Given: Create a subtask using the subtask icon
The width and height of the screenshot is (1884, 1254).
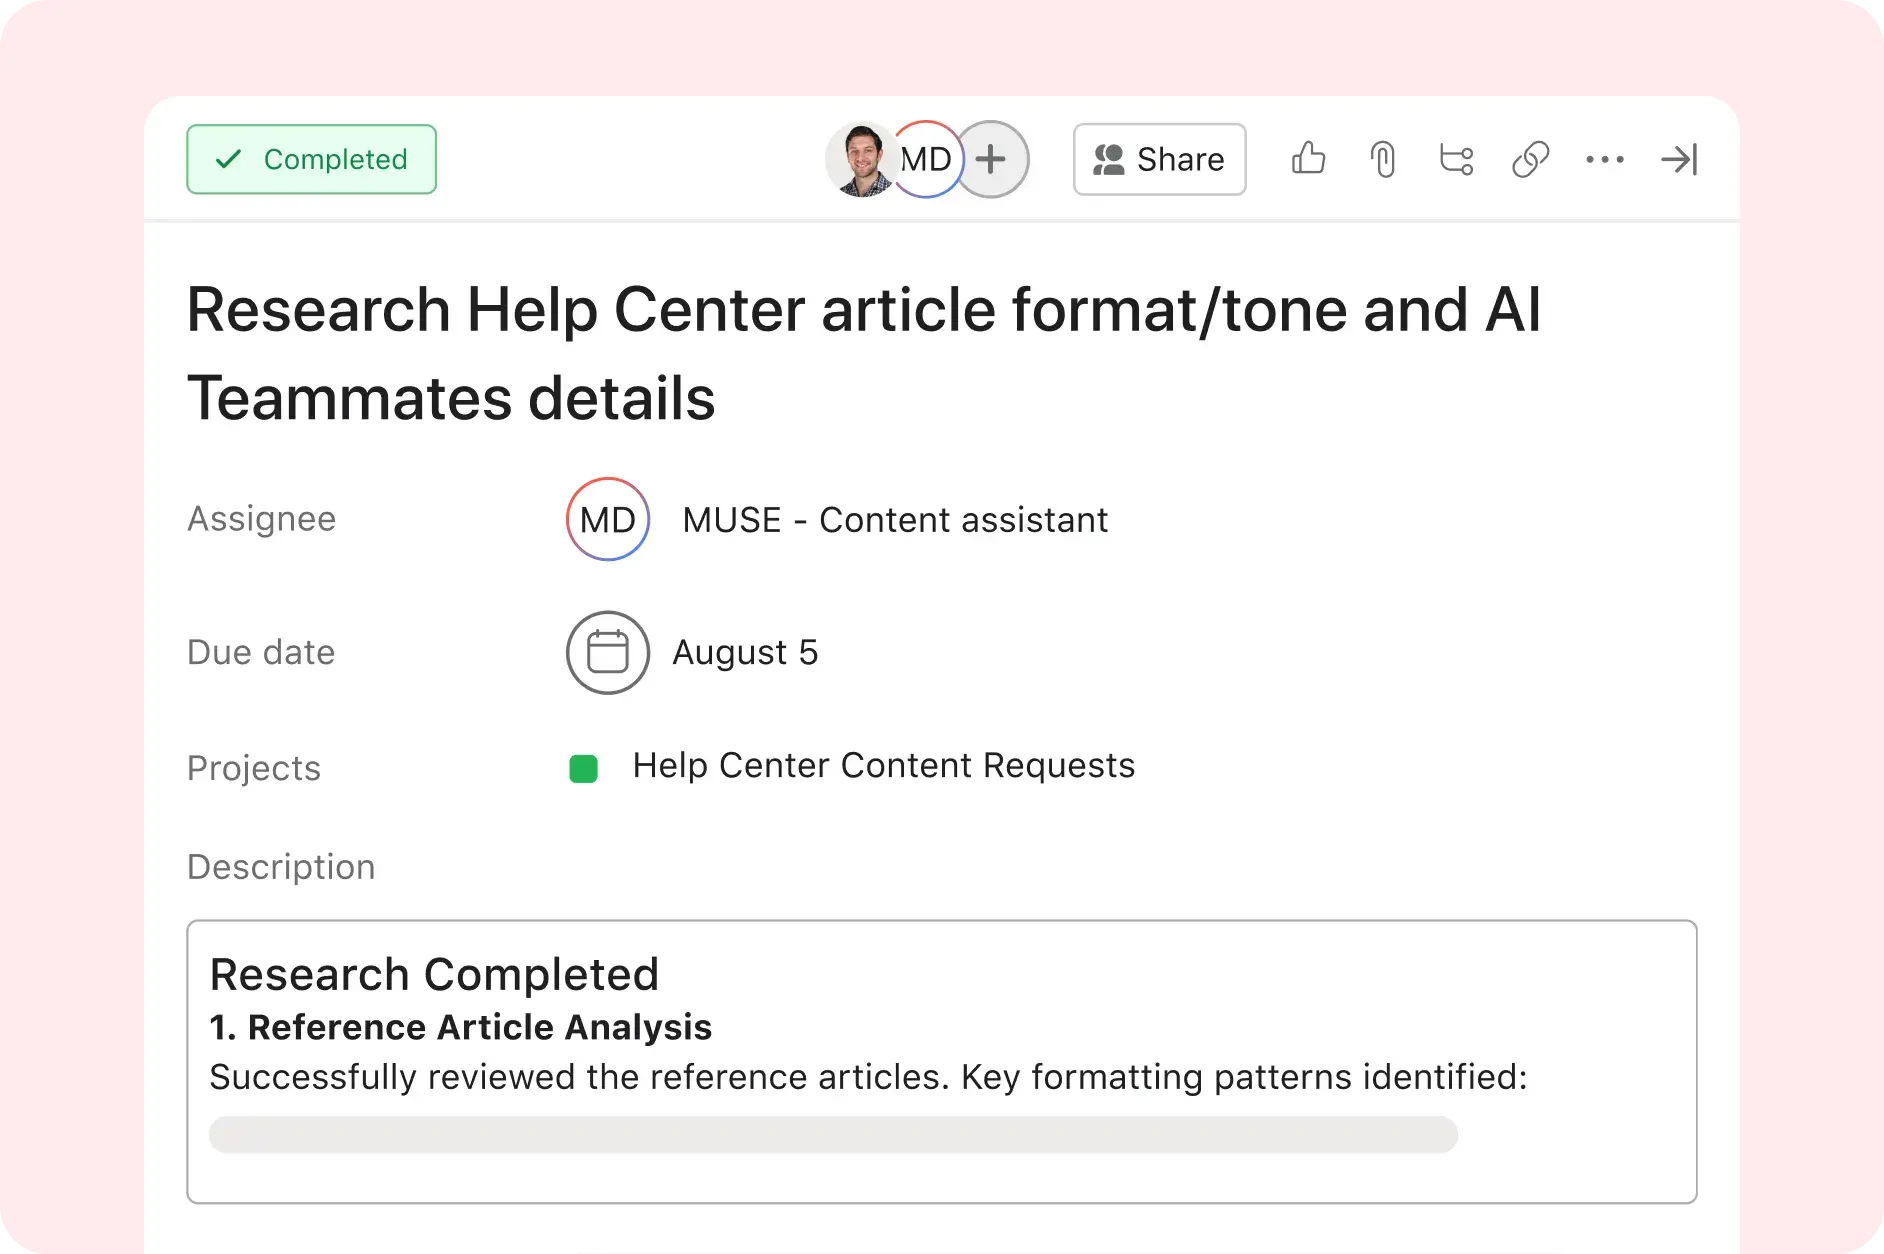Looking at the screenshot, I should [1456, 159].
